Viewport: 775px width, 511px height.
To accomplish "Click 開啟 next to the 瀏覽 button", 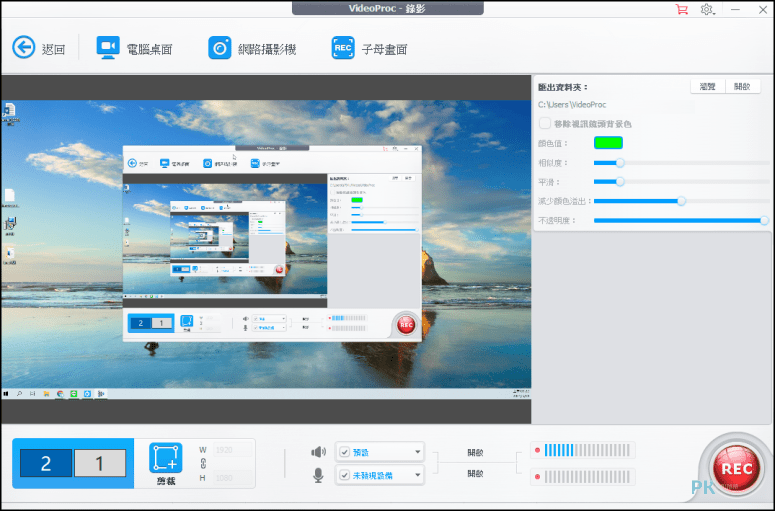I will 742,86.
